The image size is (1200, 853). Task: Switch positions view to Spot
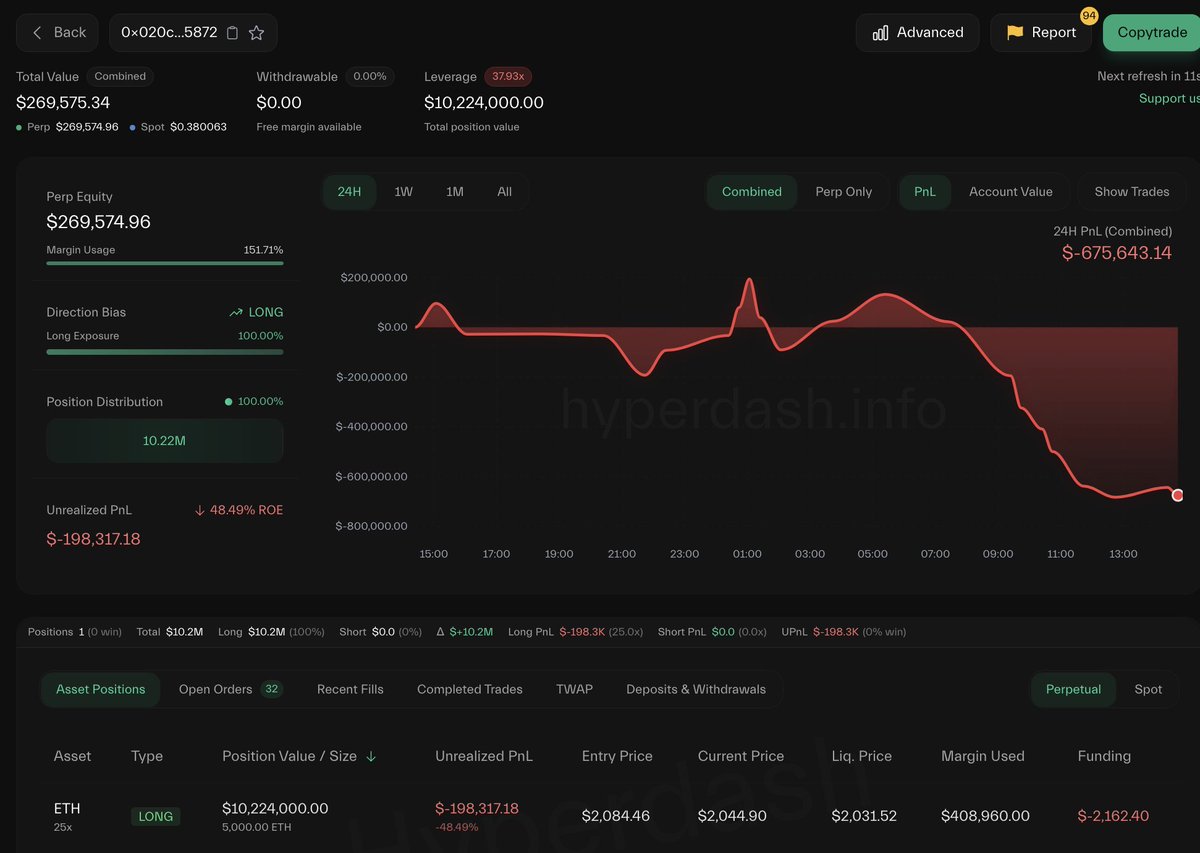tap(1148, 689)
